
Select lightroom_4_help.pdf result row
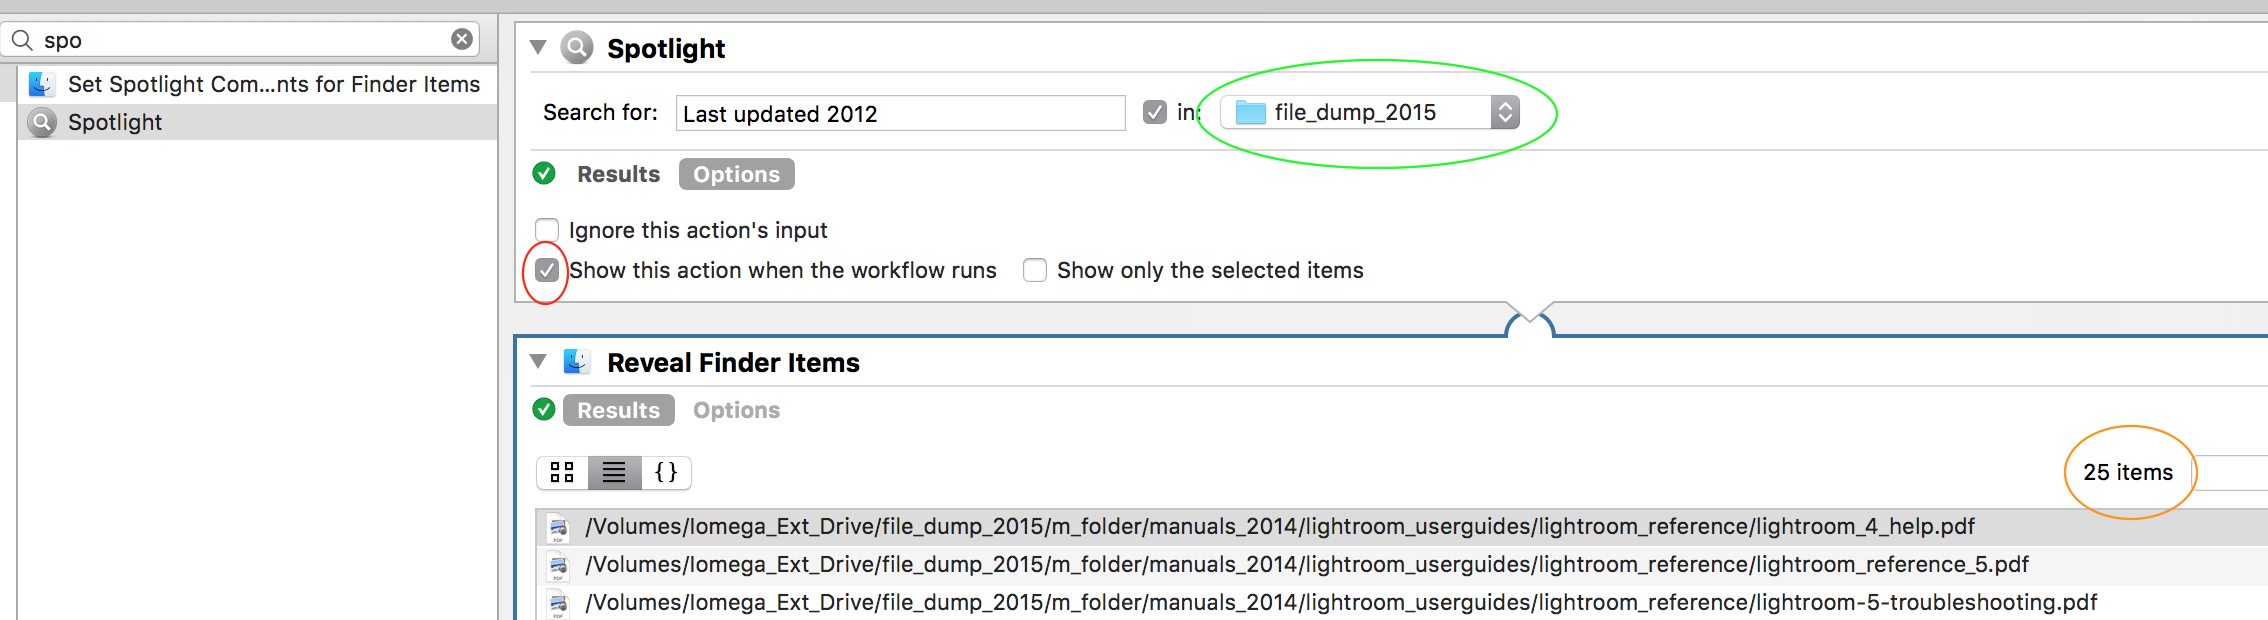(1402, 527)
